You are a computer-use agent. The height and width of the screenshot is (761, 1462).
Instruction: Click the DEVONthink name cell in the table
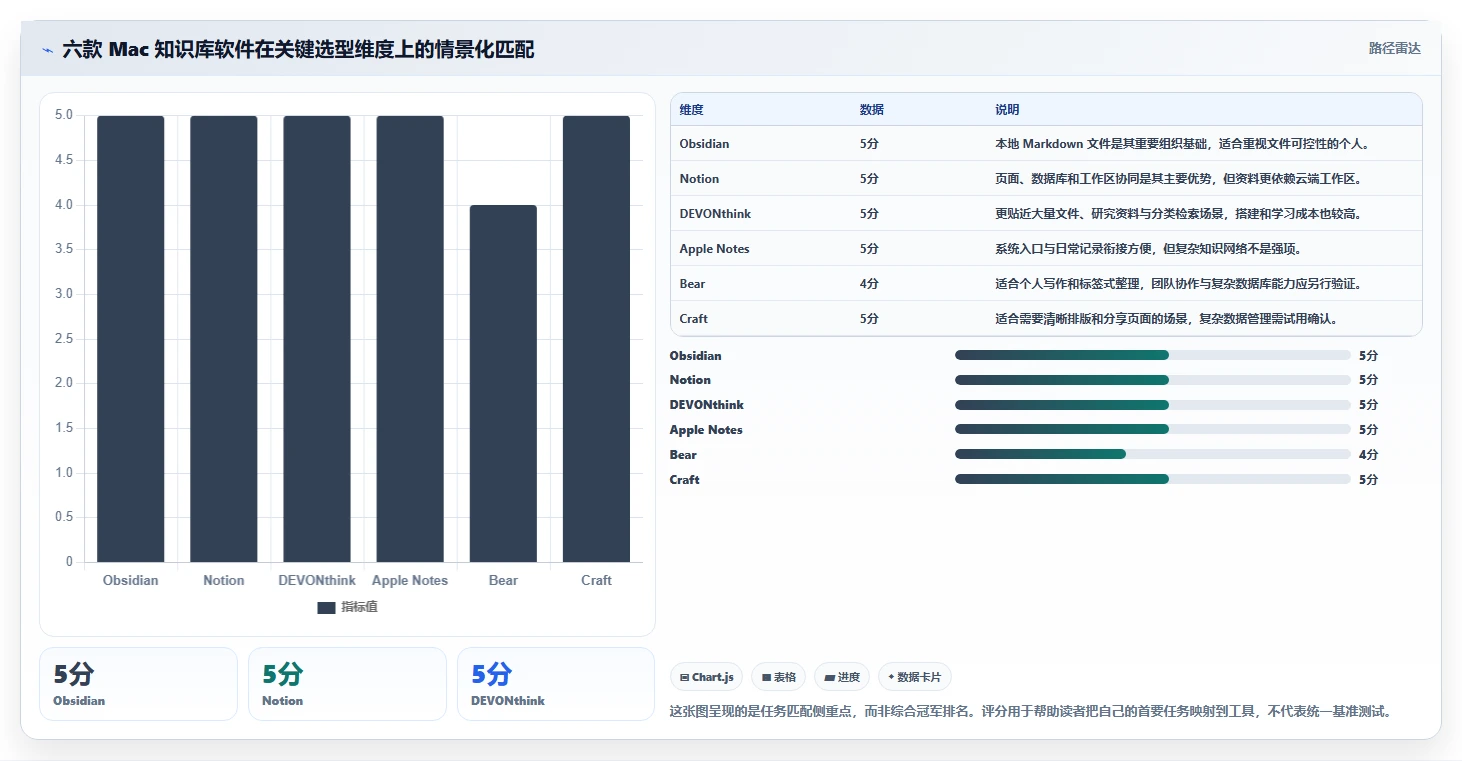(715, 214)
